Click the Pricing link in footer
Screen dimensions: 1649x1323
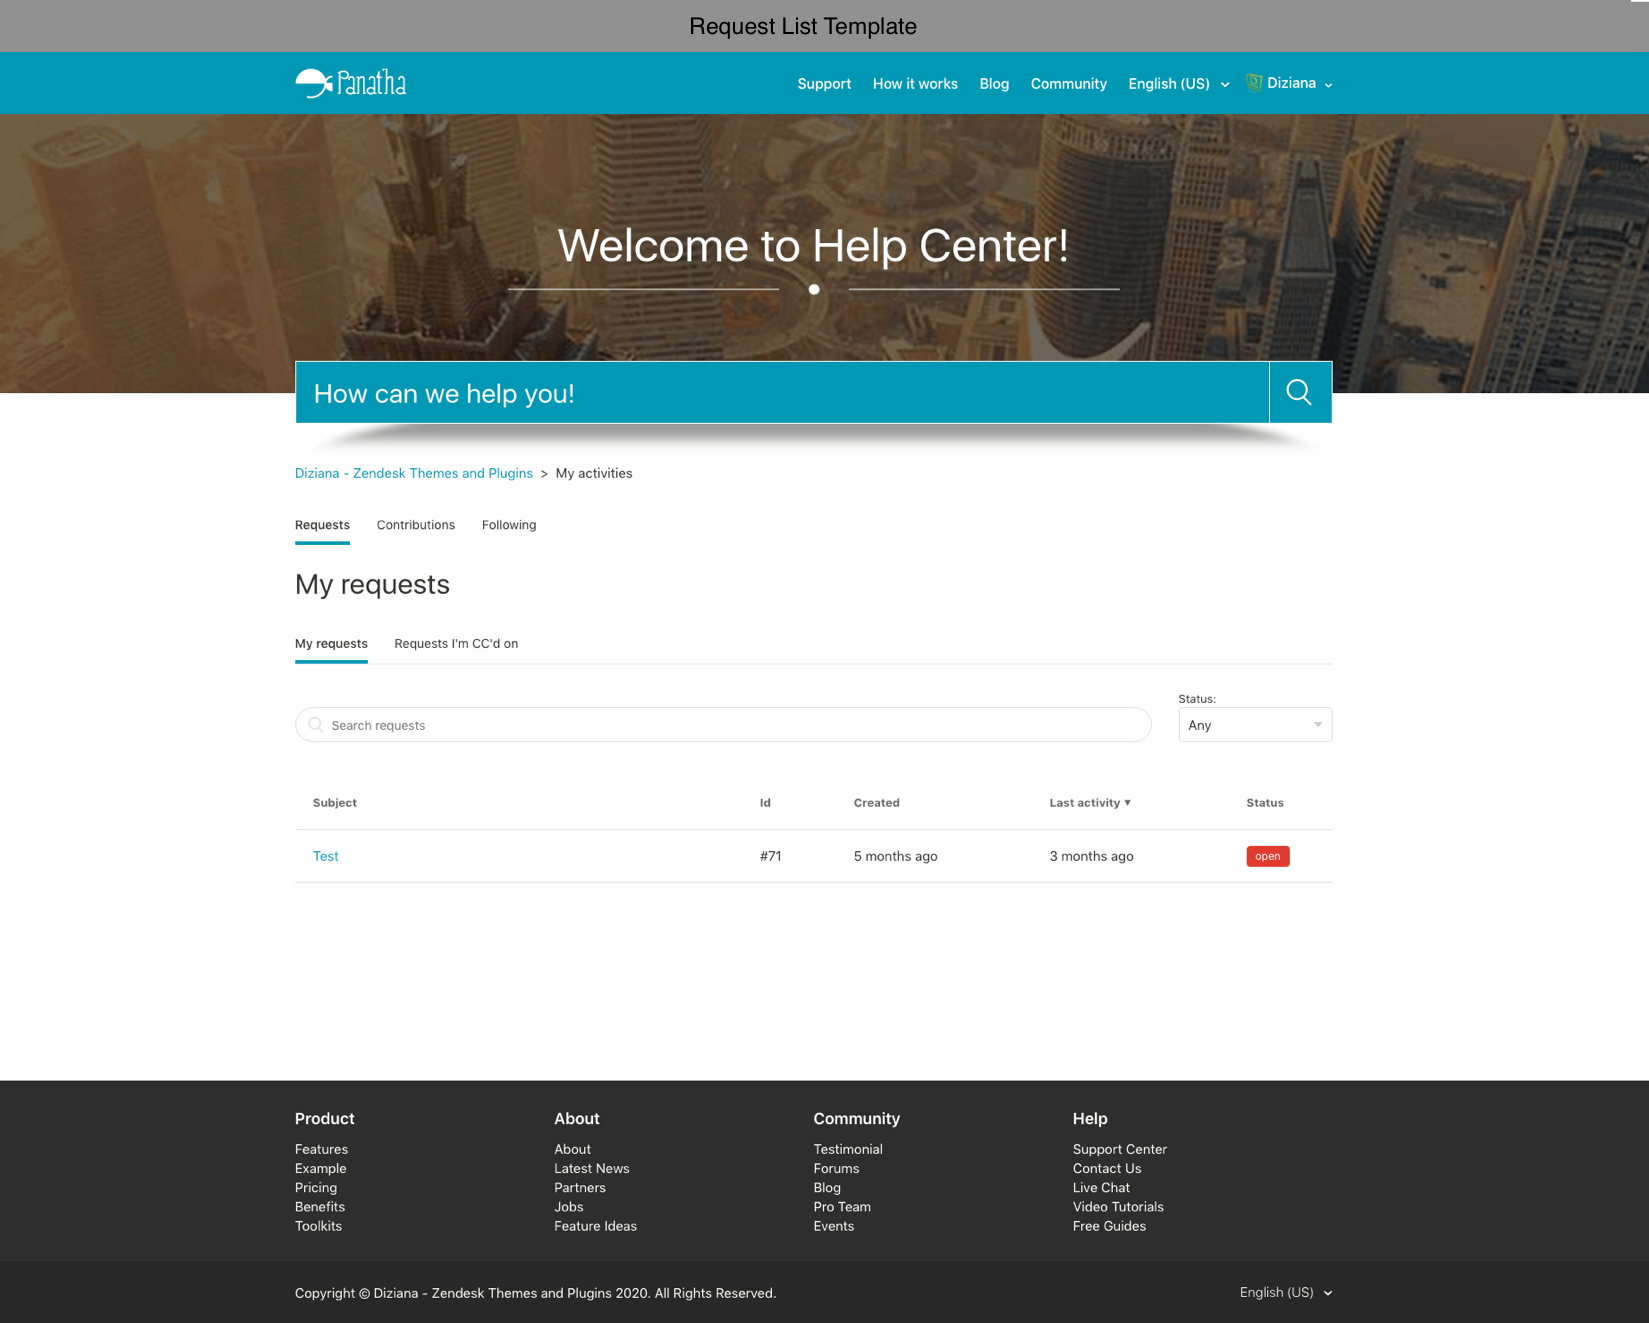point(315,1188)
